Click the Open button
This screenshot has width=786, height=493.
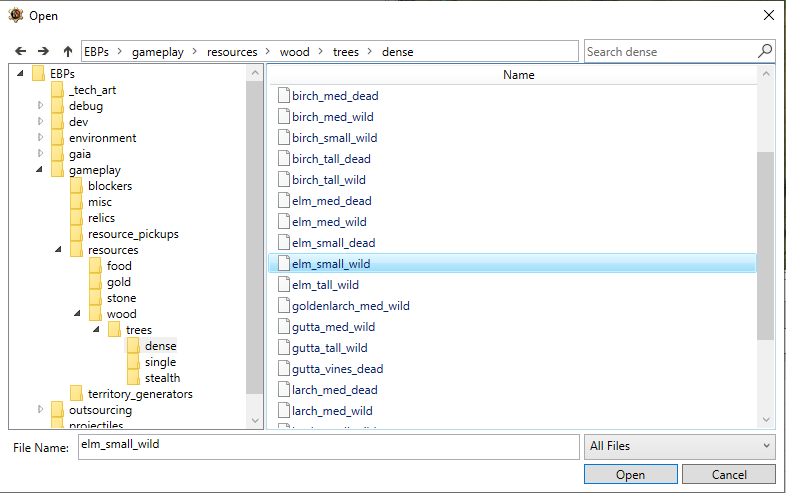coord(631,474)
